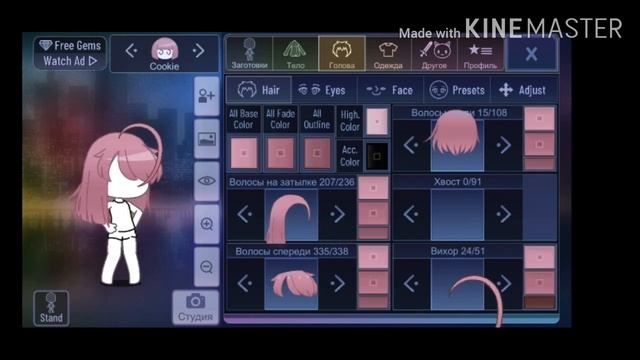Previous style for Хвост 0/91

coord(411,214)
